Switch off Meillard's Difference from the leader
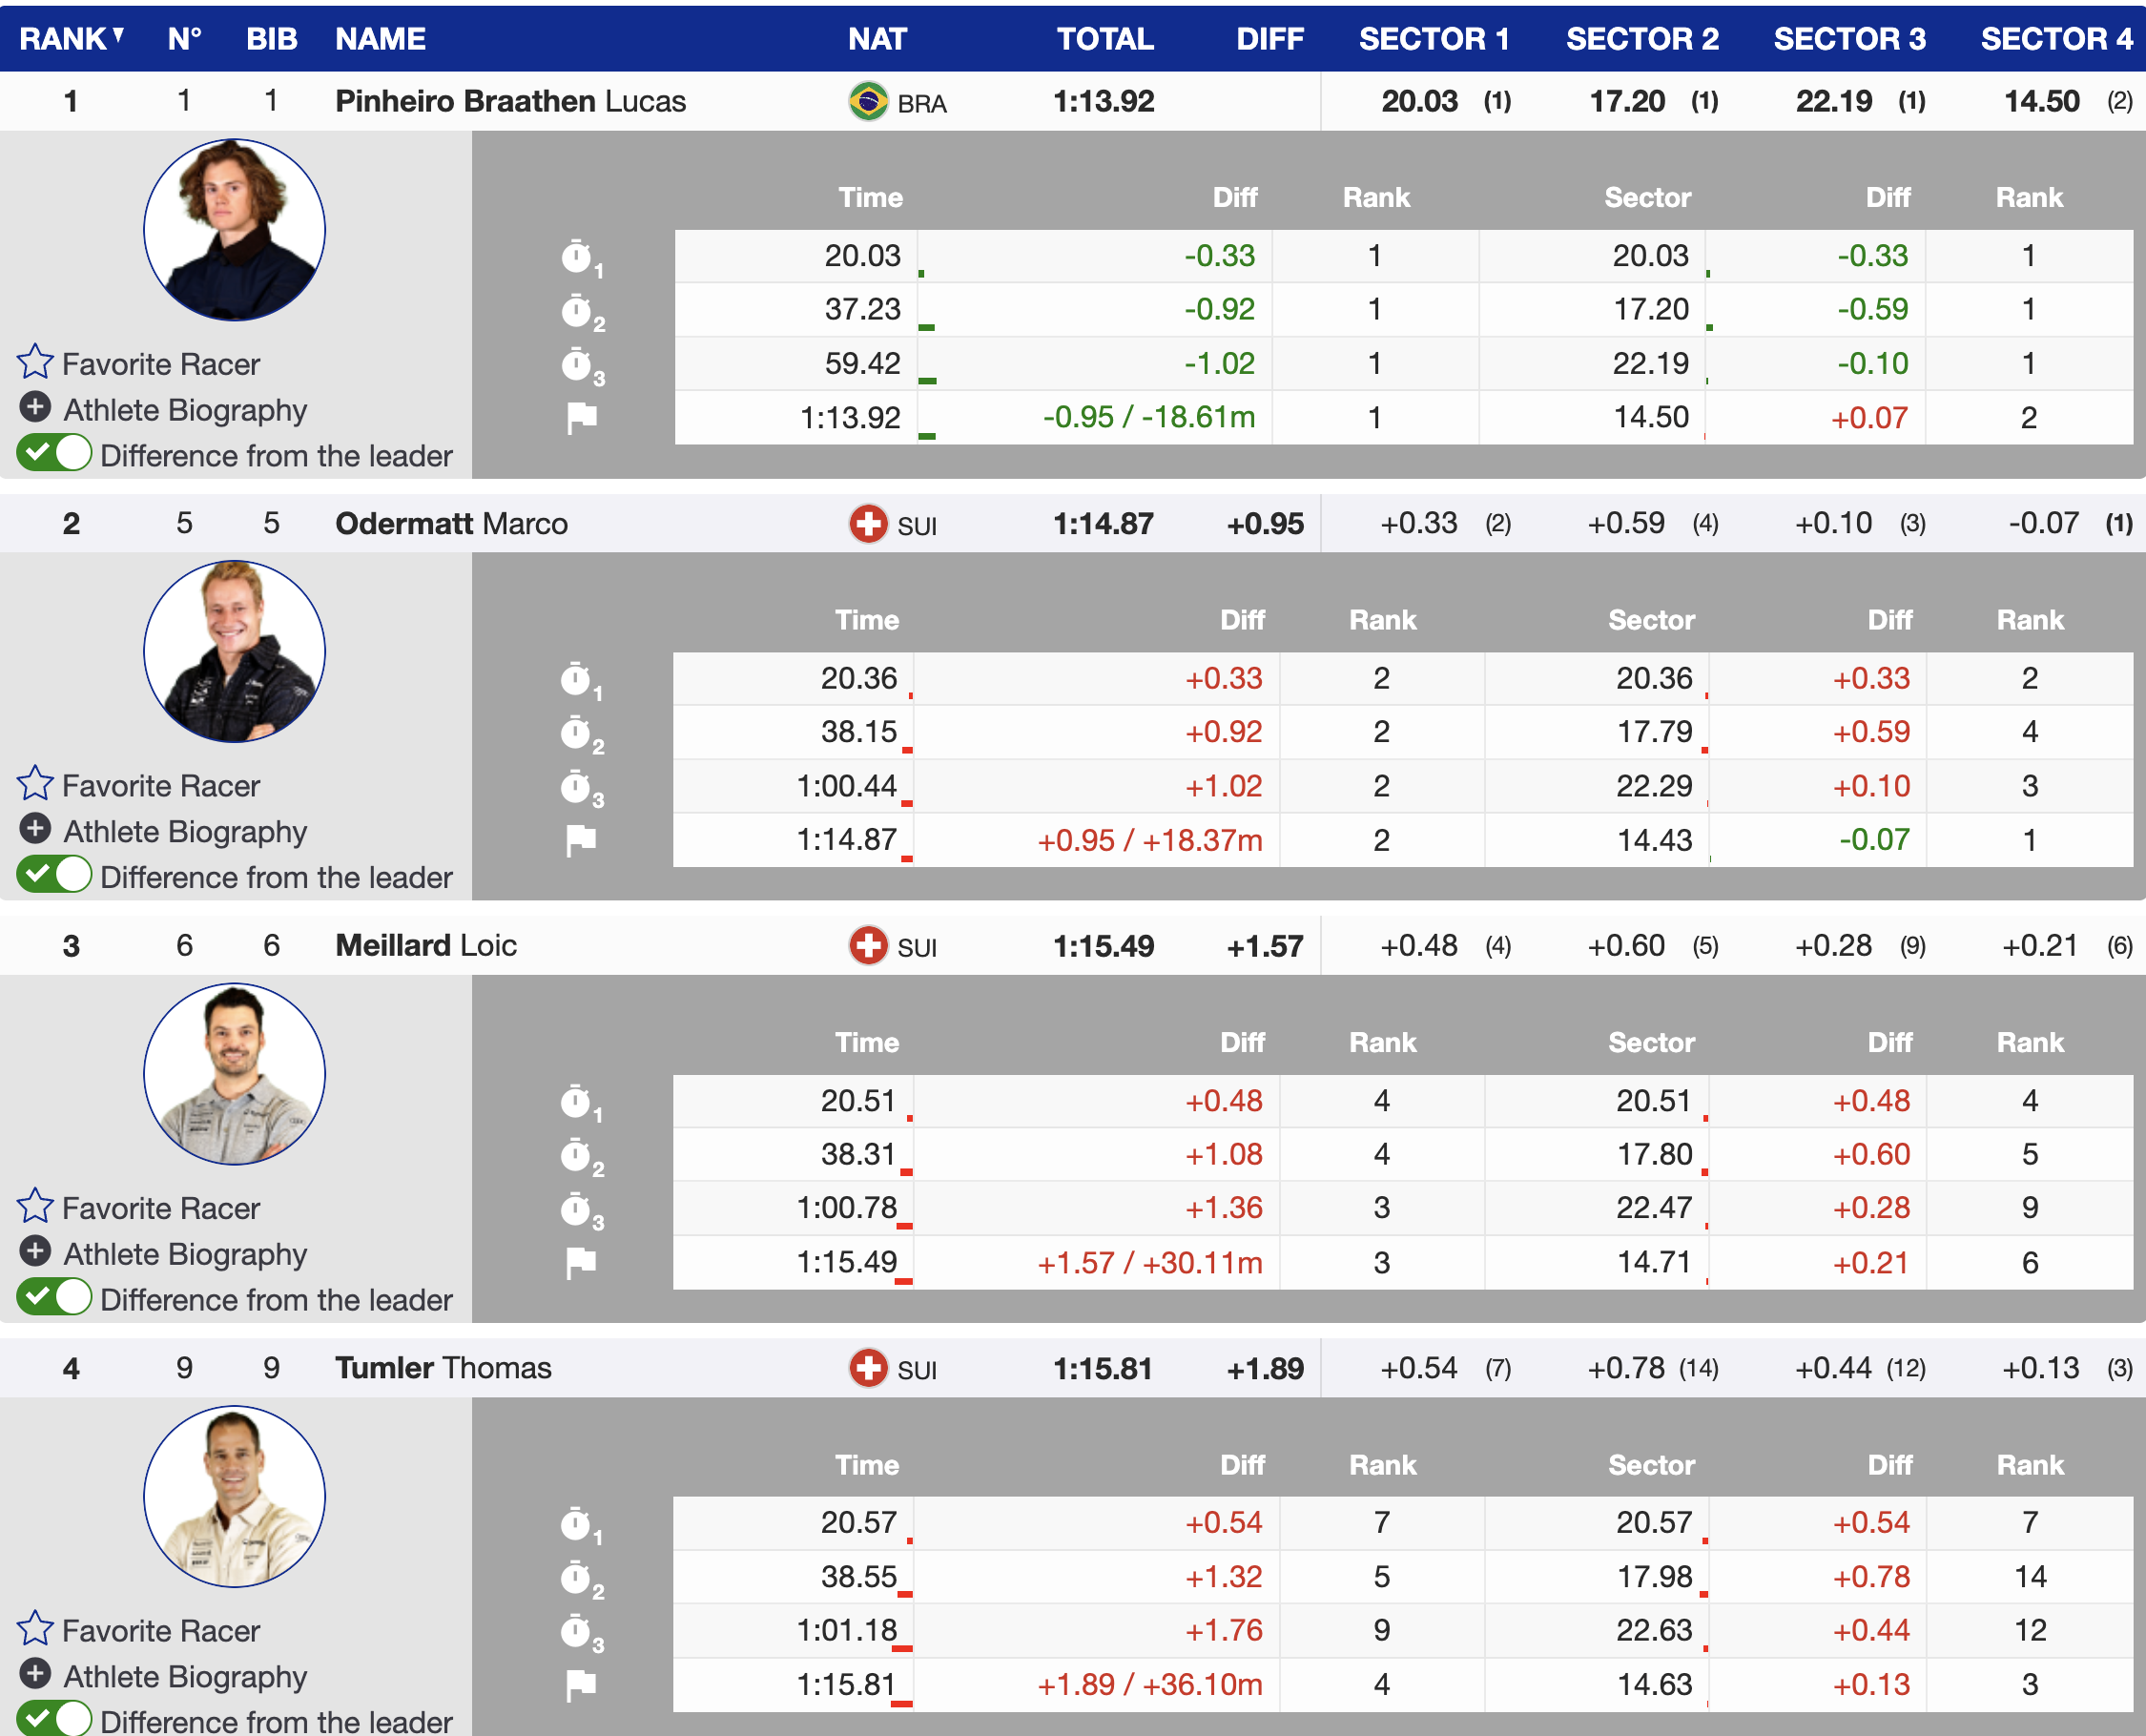 coord(54,1298)
